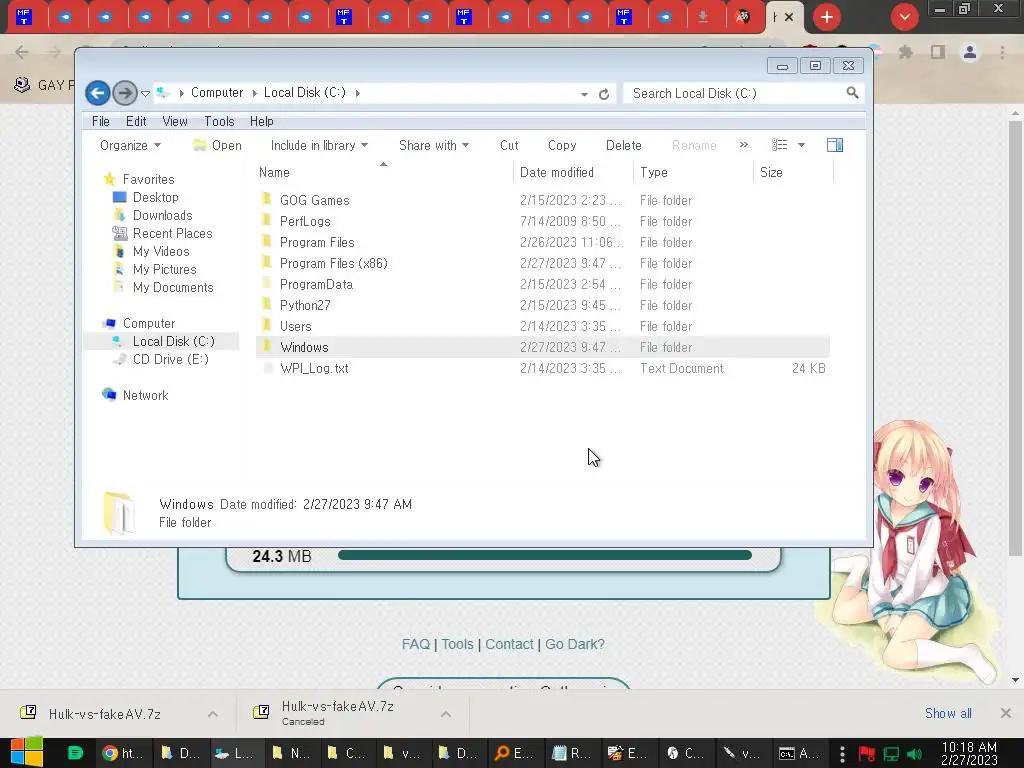1024x768 pixels.
Task: Select Downloads in Favorites
Action: pos(162,216)
